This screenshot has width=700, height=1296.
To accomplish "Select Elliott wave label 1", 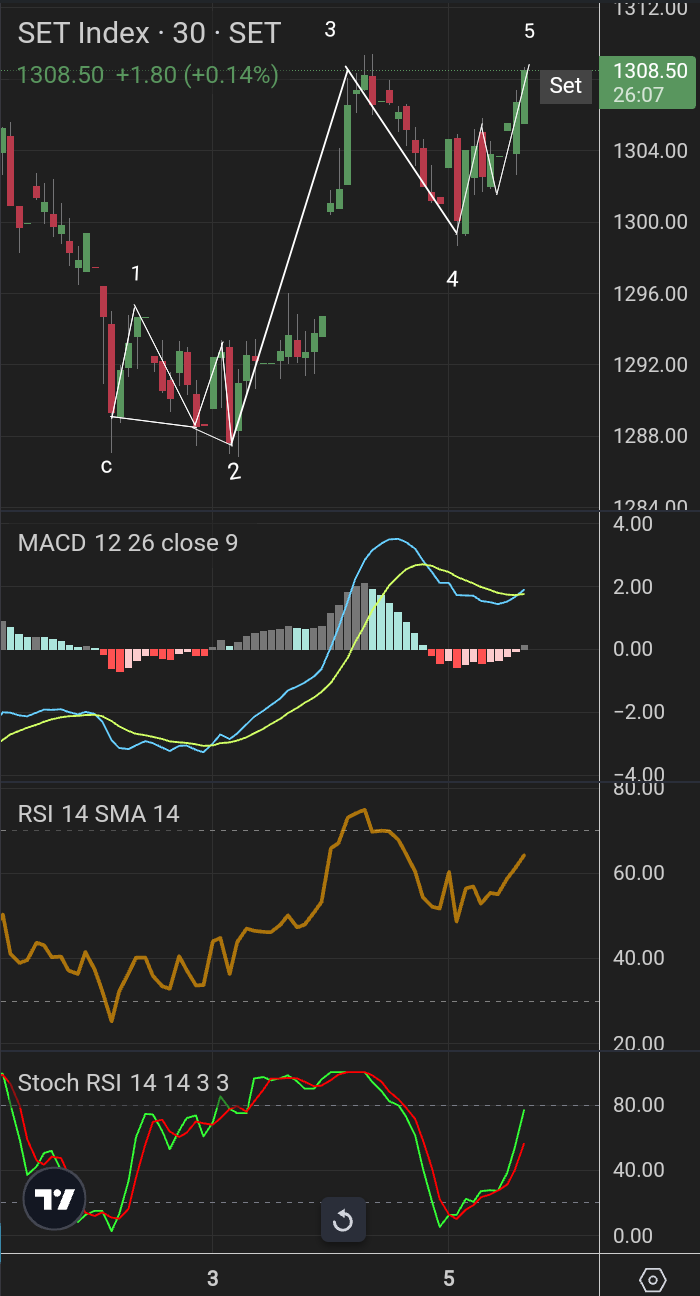I will (136, 274).
